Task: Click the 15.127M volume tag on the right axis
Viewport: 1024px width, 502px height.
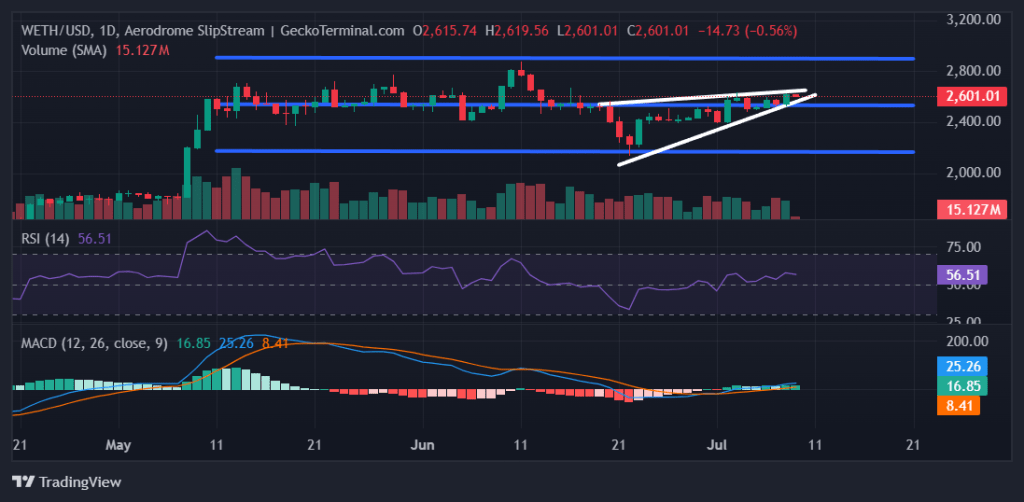Action: click(967, 210)
